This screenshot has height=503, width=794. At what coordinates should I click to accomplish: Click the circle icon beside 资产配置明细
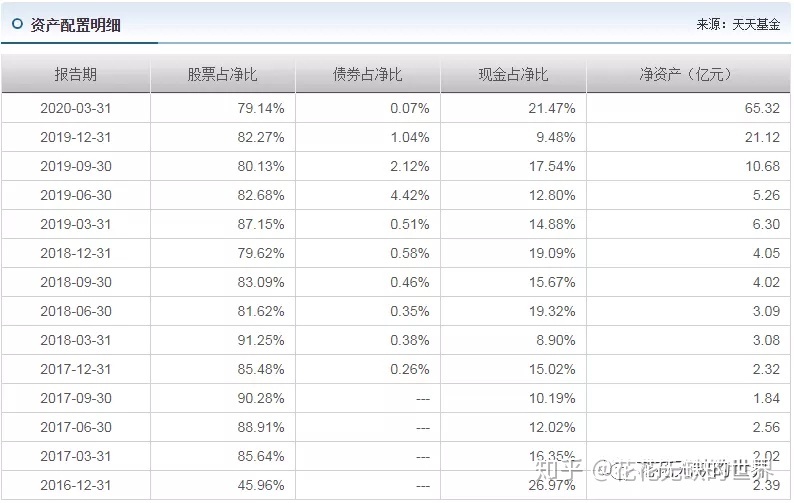pos(17,24)
